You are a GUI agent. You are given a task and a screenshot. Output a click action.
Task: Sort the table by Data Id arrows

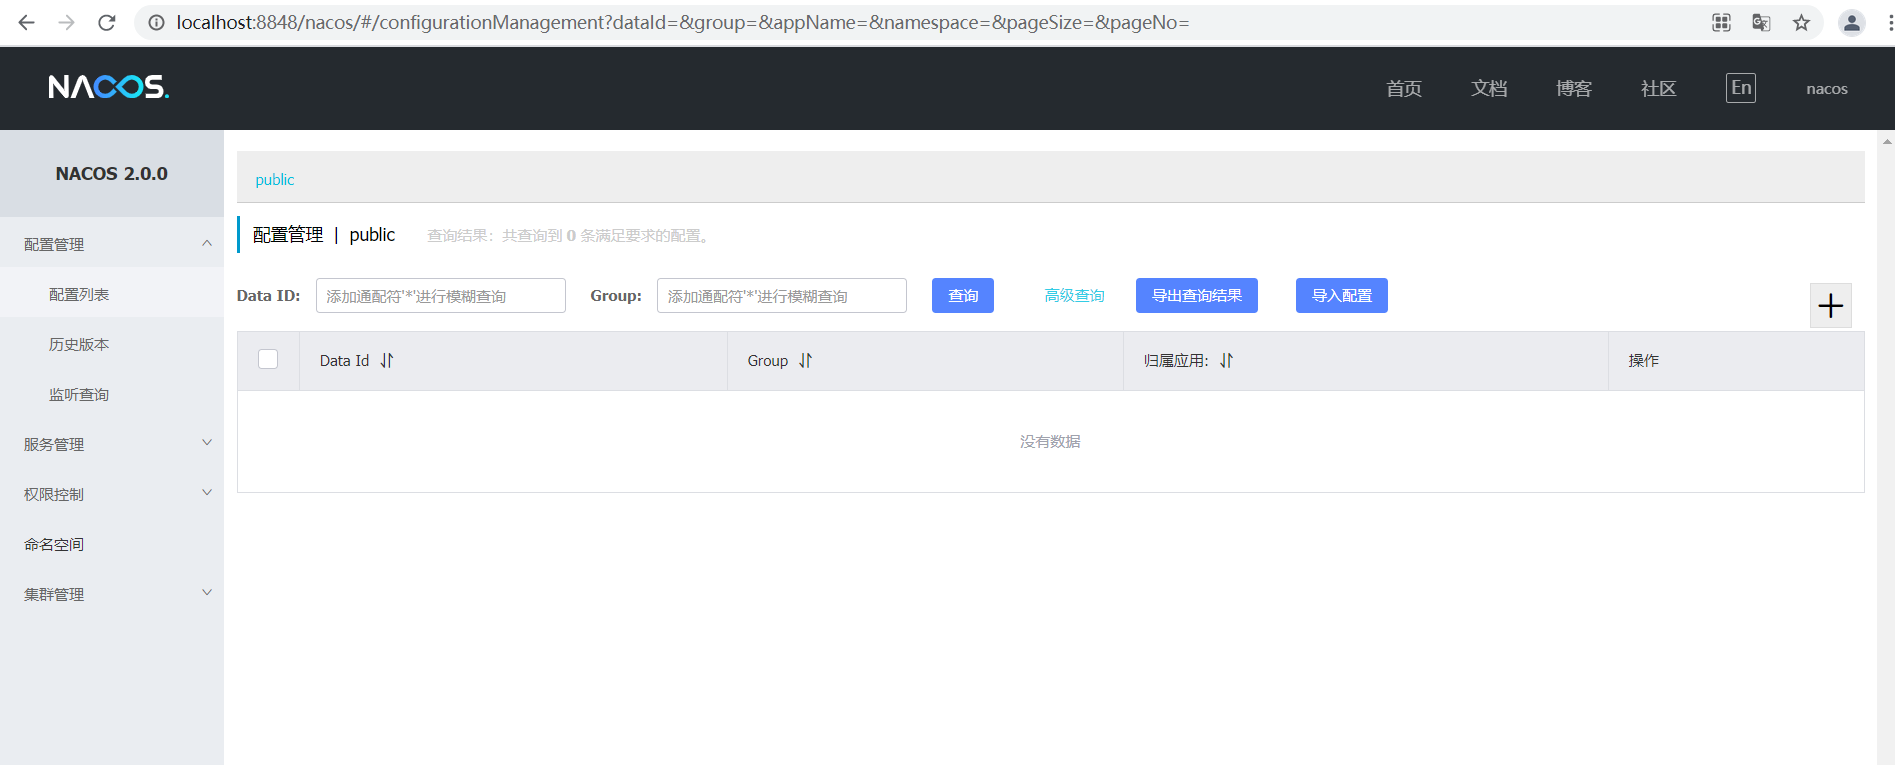[387, 360]
